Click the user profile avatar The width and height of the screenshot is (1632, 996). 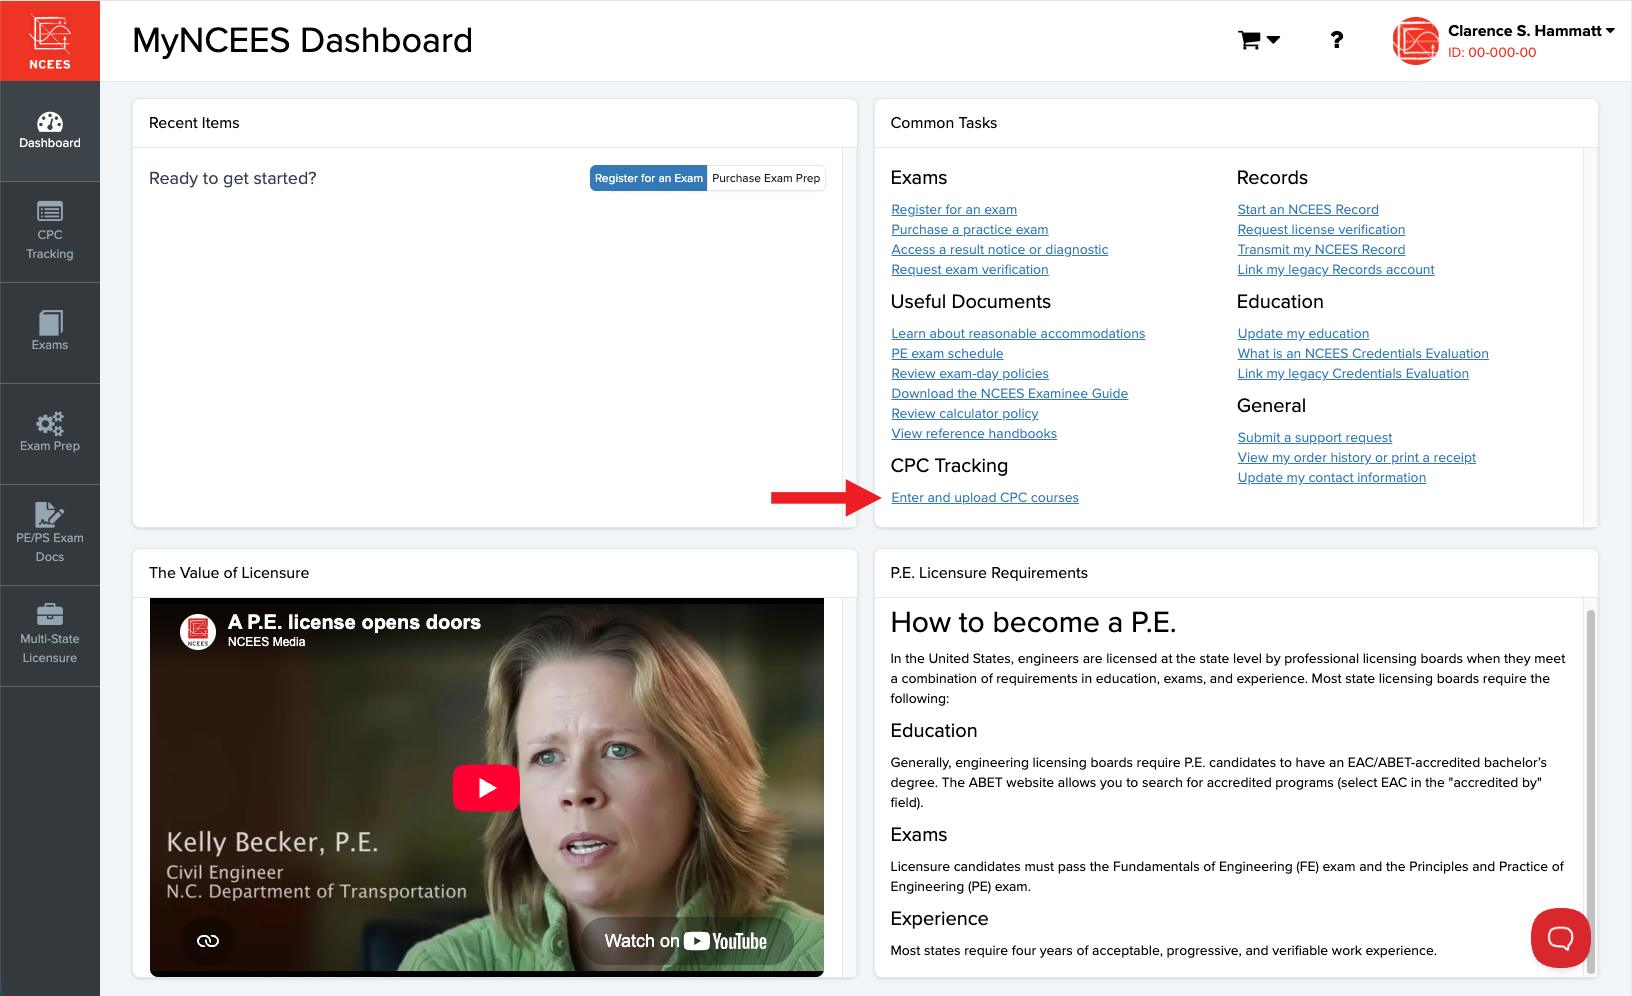(x=1416, y=41)
